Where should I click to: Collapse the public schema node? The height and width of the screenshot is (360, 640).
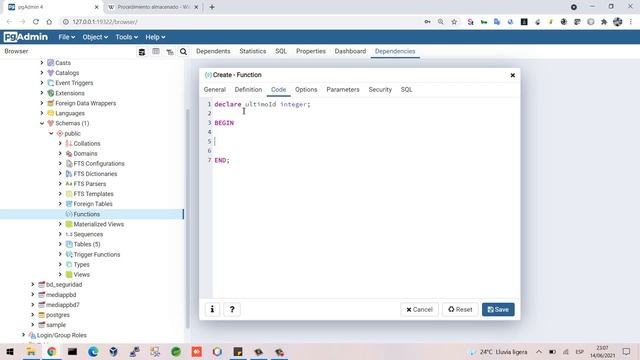(x=51, y=133)
